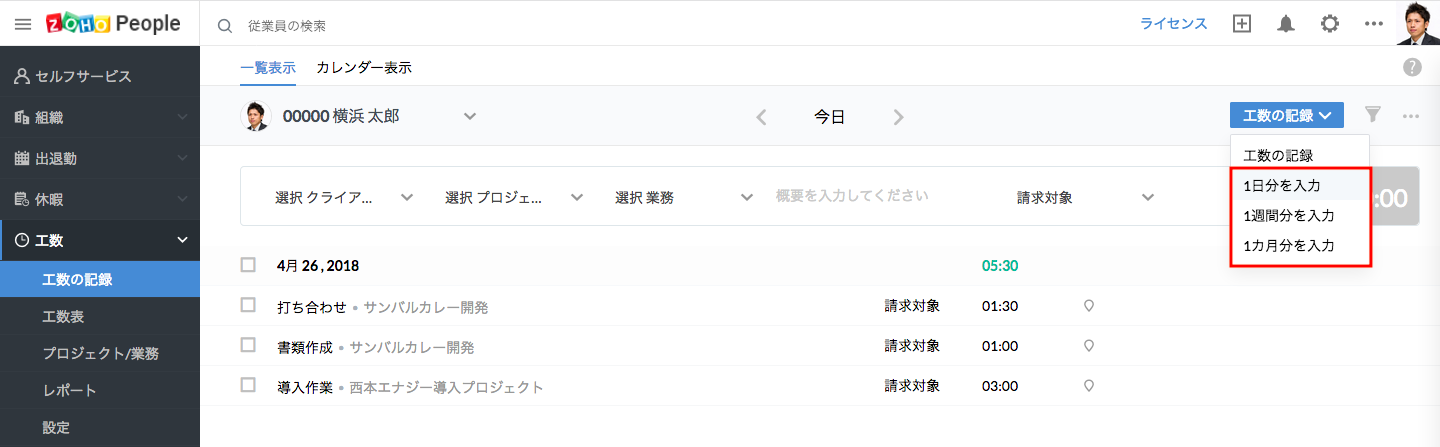Go to the next day arrow
Screen dimensions: 1440x447
click(898, 117)
